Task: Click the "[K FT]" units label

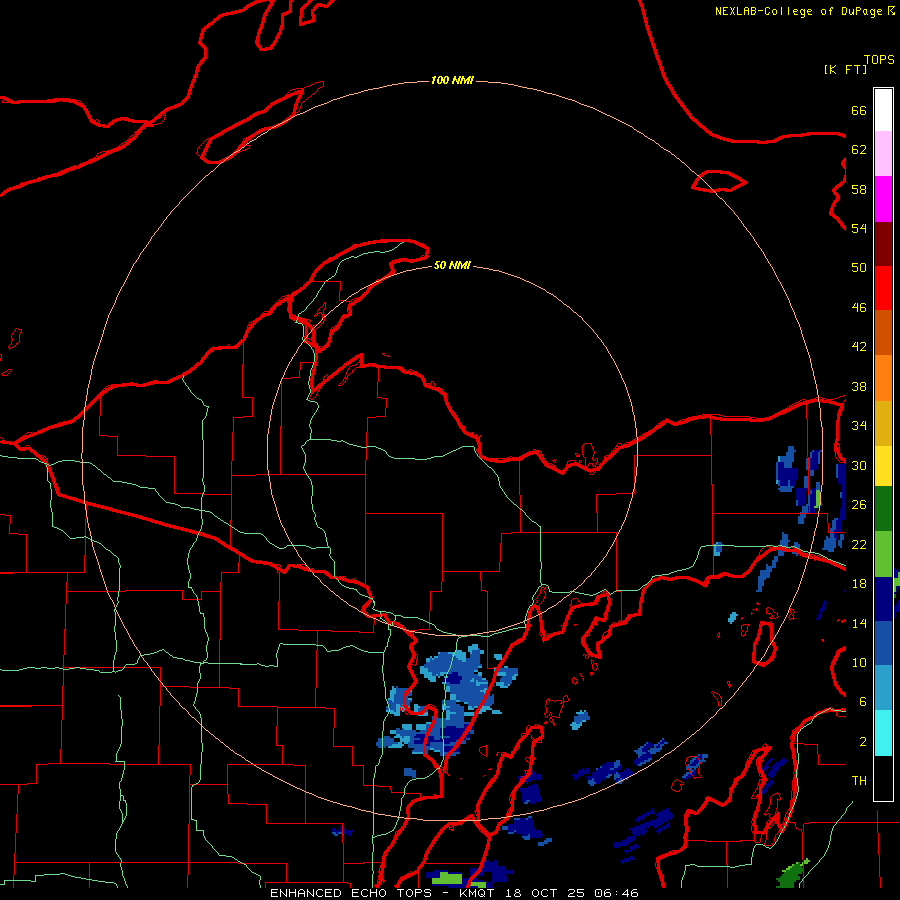Action: coord(845,69)
